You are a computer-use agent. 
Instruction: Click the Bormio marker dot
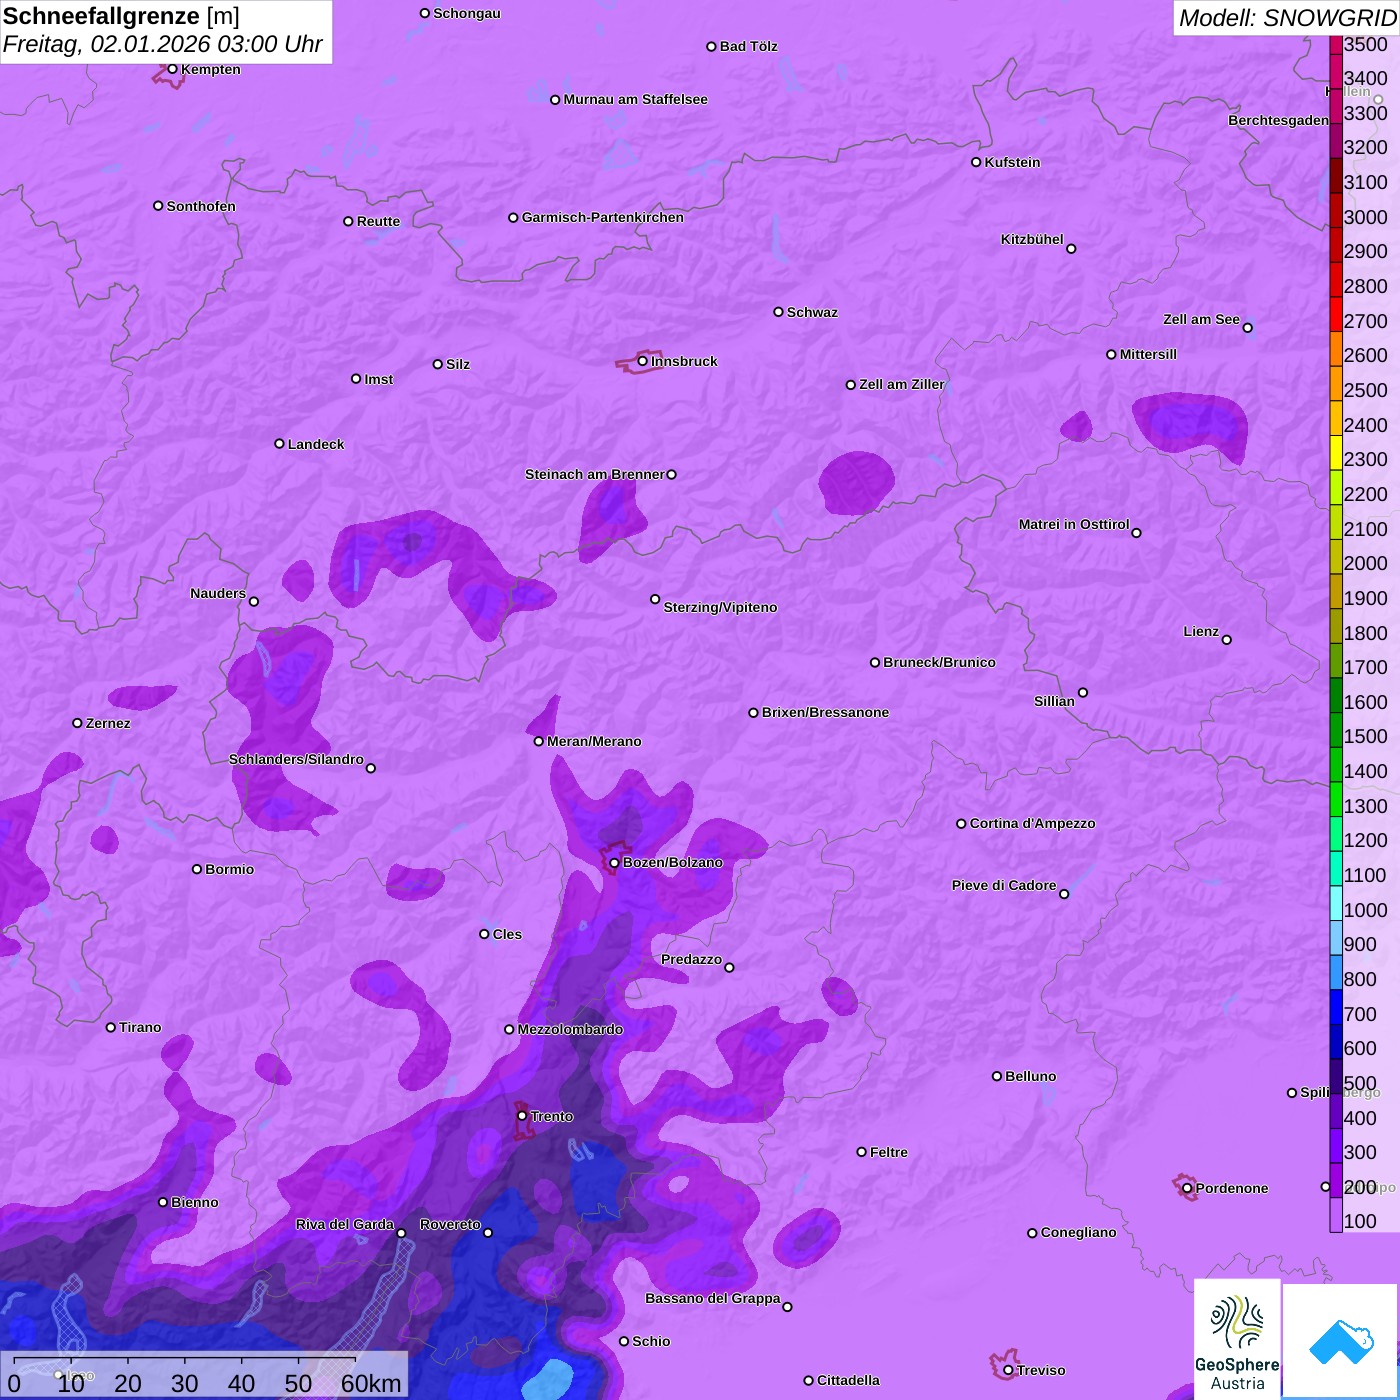[x=197, y=869]
